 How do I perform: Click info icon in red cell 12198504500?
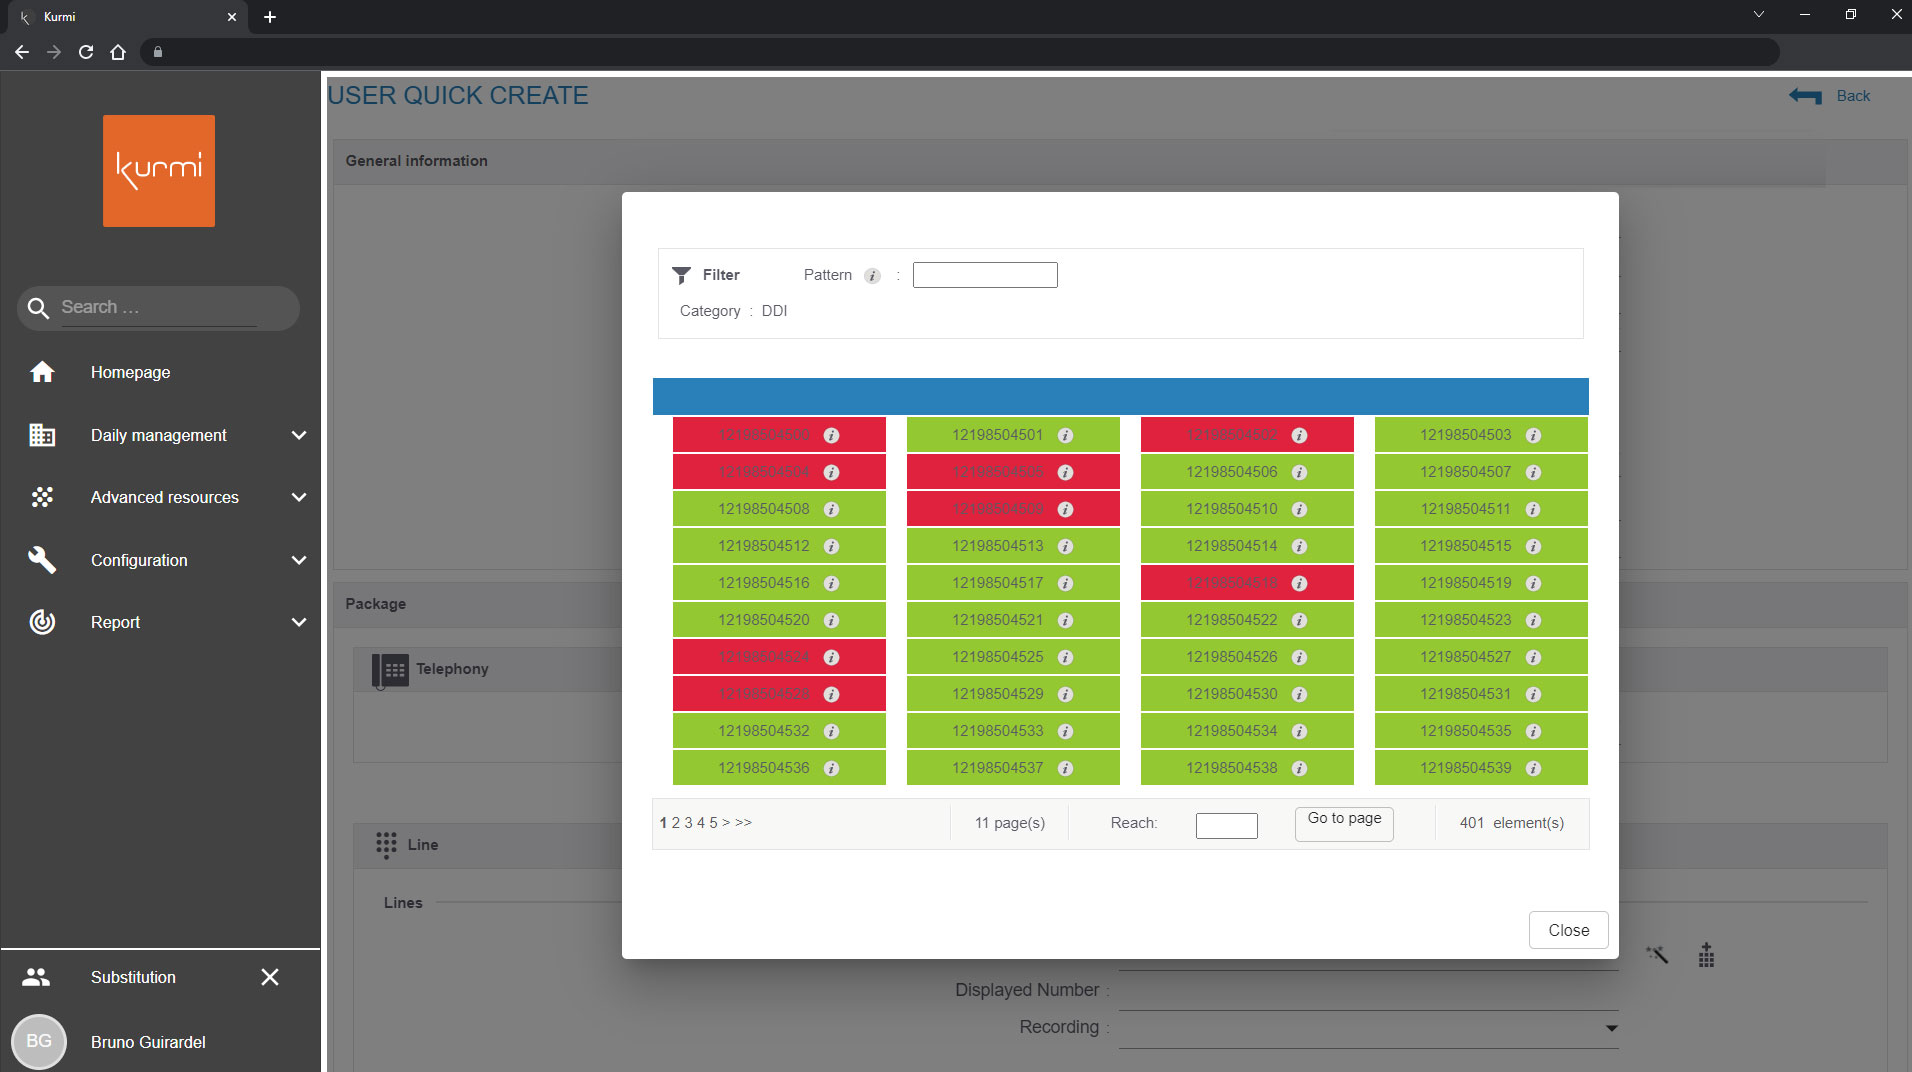pyautogui.click(x=831, y=435)
